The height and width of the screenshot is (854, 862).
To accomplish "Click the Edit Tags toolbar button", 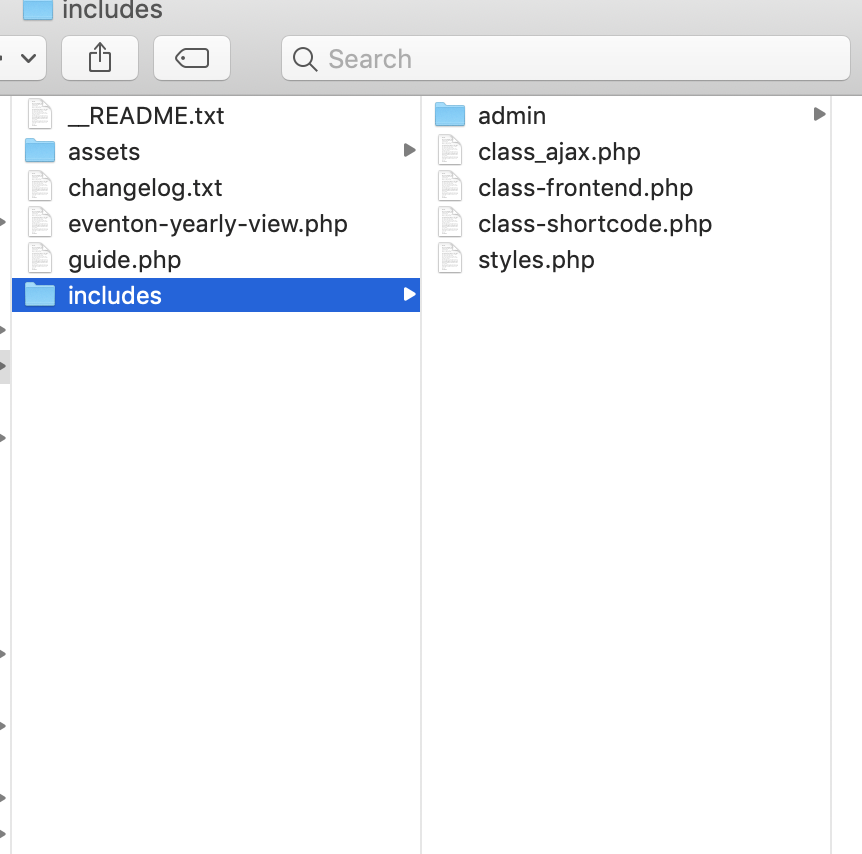I will click(x=192, y=59).
